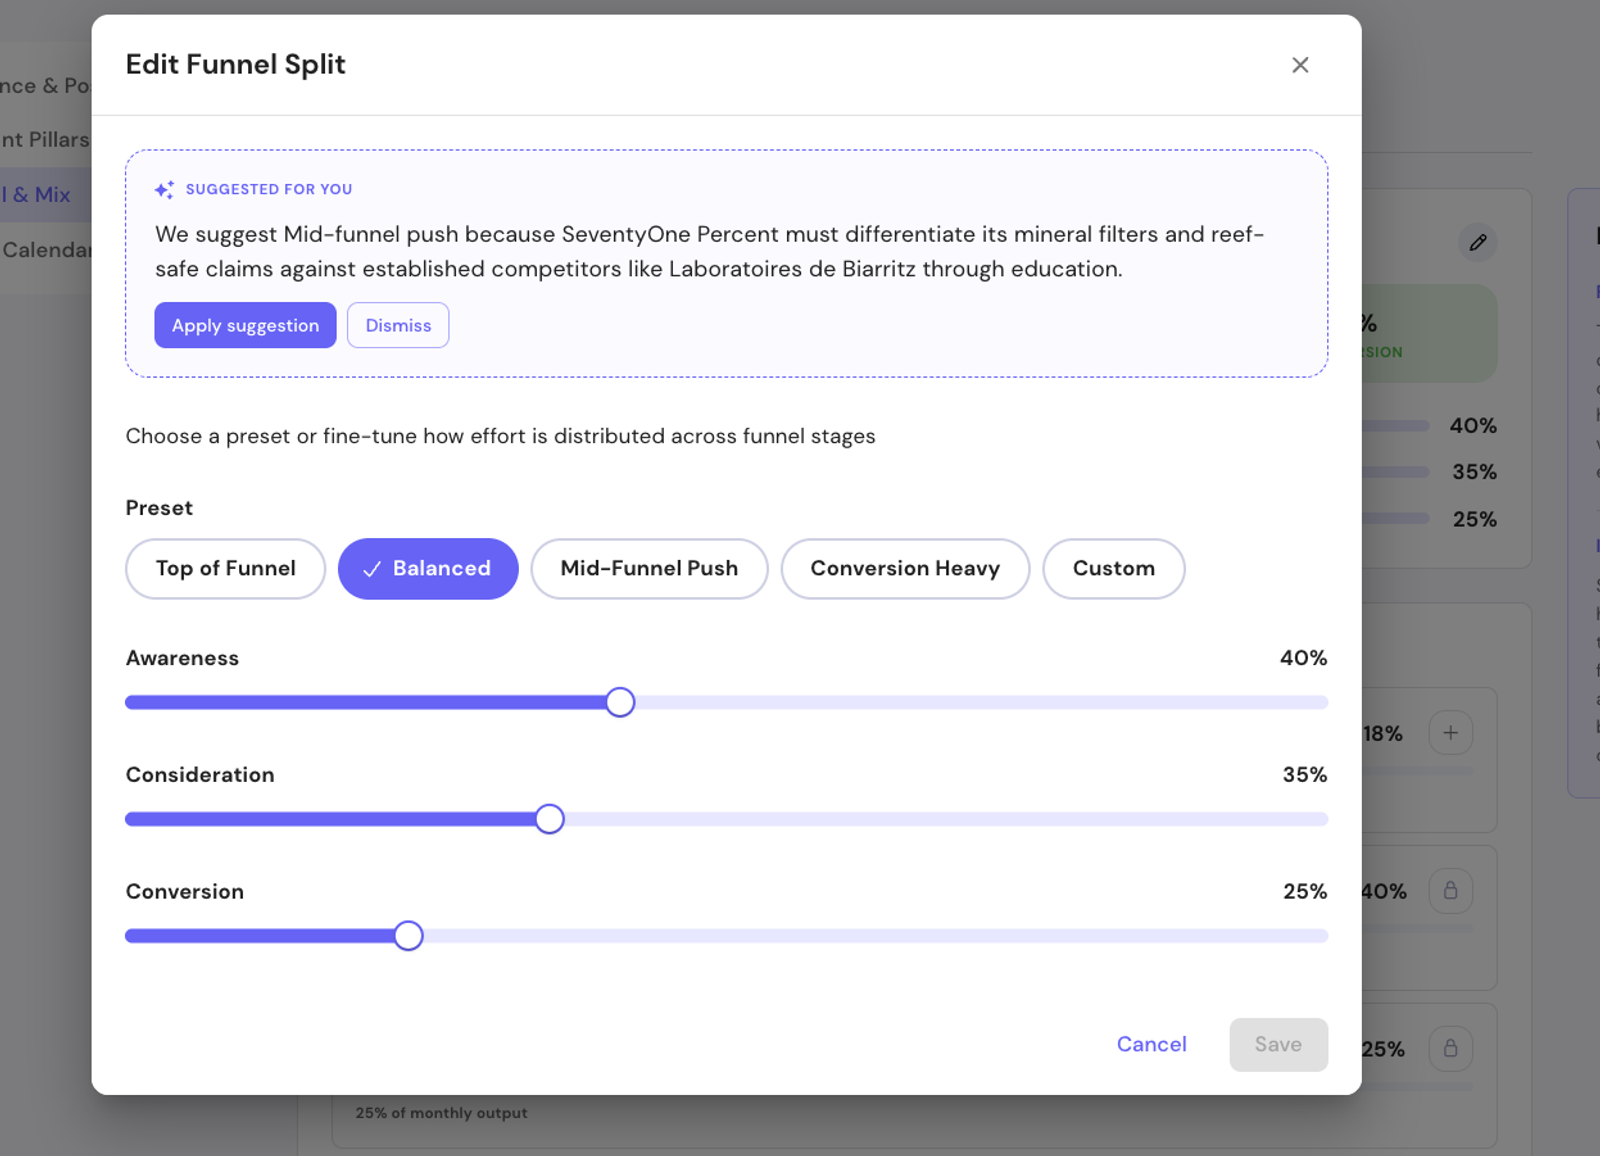Click the Consideration 35% value
Viewport: 1600px width, 1156px height.
point(1305,775)
